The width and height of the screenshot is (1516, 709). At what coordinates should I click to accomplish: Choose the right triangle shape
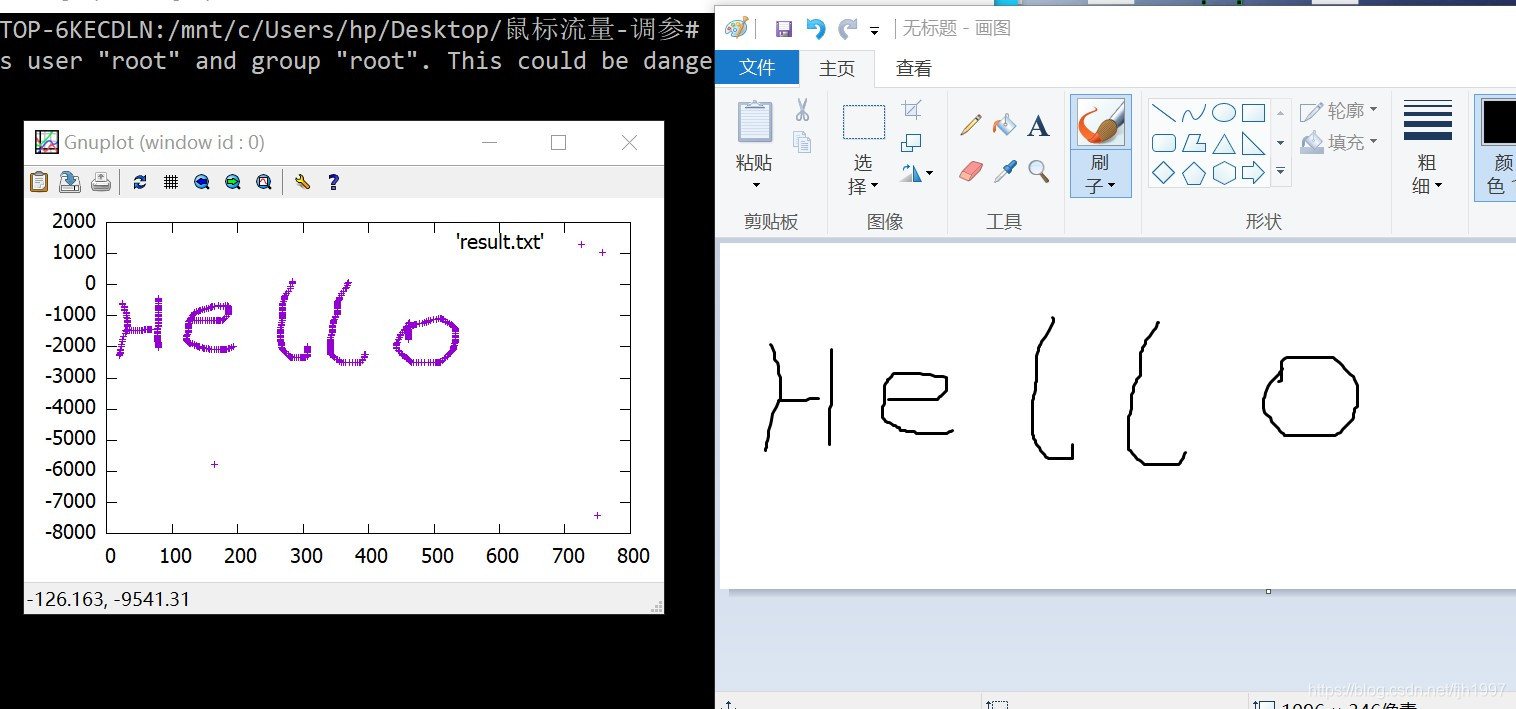pyautogui.click(x=1254, y=143)
